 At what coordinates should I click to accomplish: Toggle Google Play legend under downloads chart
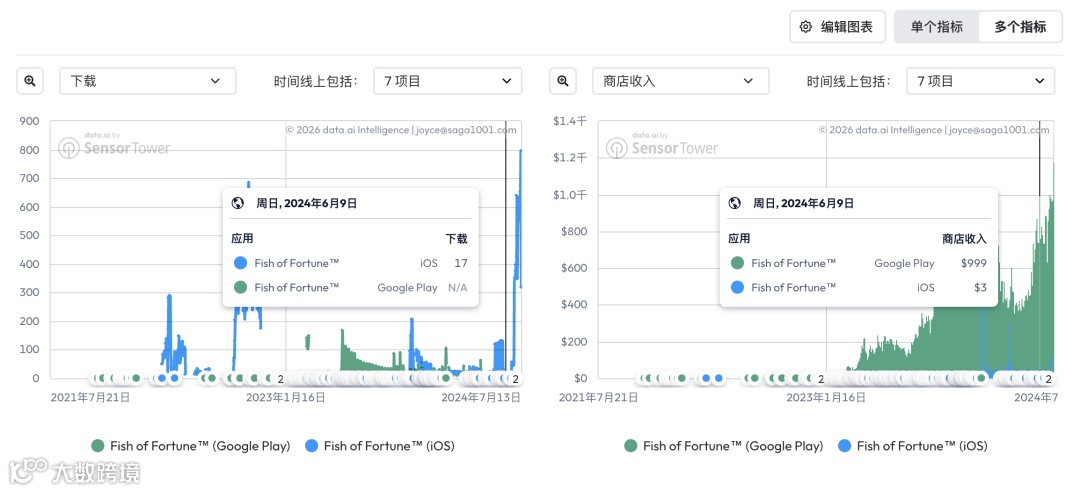click(x=191, y=446)
